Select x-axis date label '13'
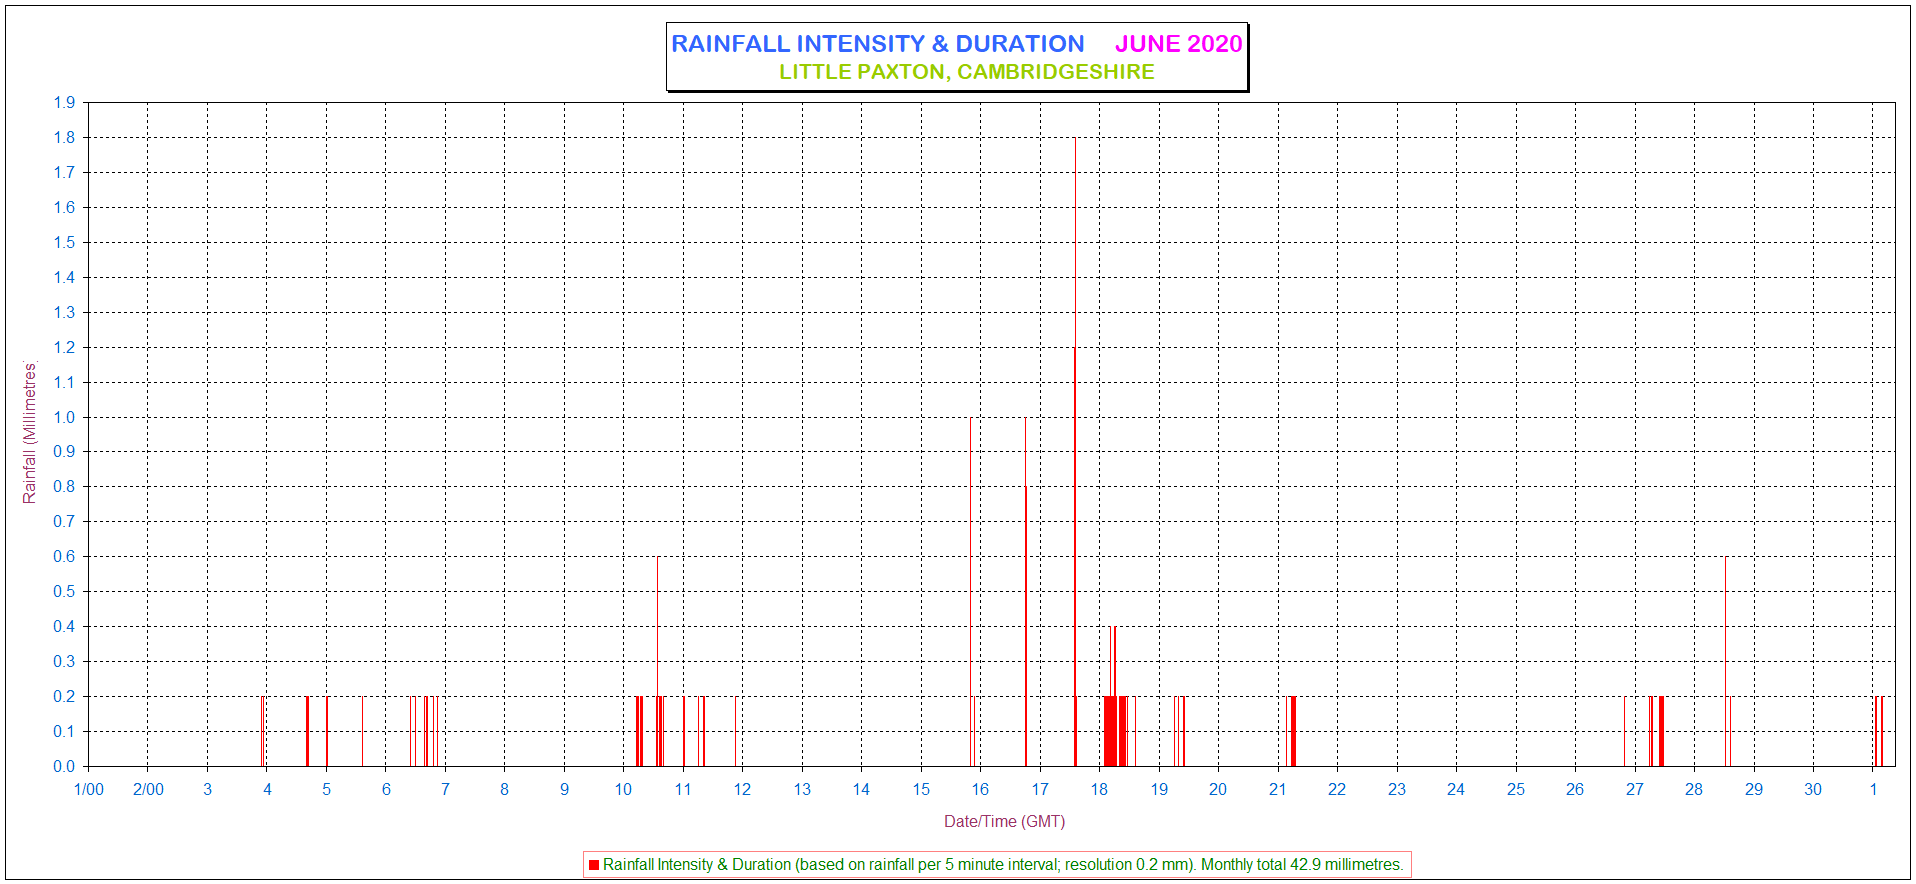Screen dimensions: 1916x884 coord(802,789)
